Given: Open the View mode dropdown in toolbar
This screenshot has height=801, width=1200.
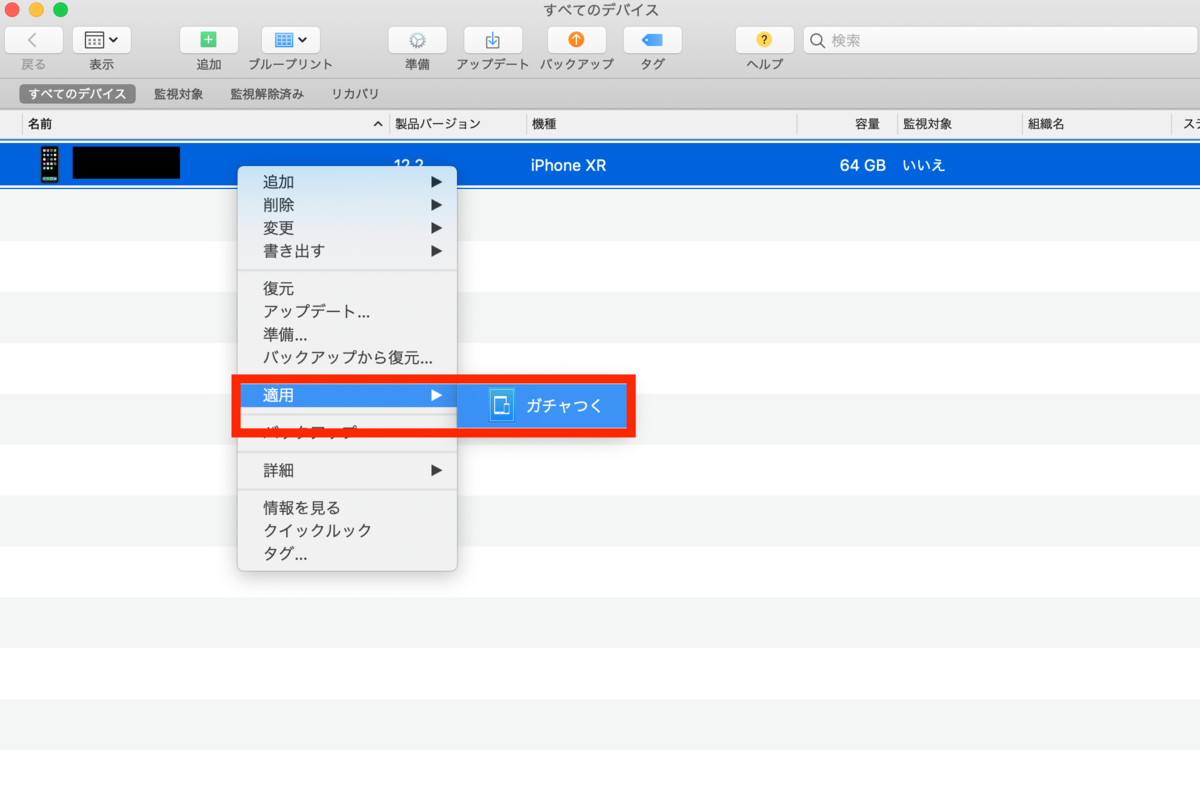Looking at the screenshot, I should 102,40.
